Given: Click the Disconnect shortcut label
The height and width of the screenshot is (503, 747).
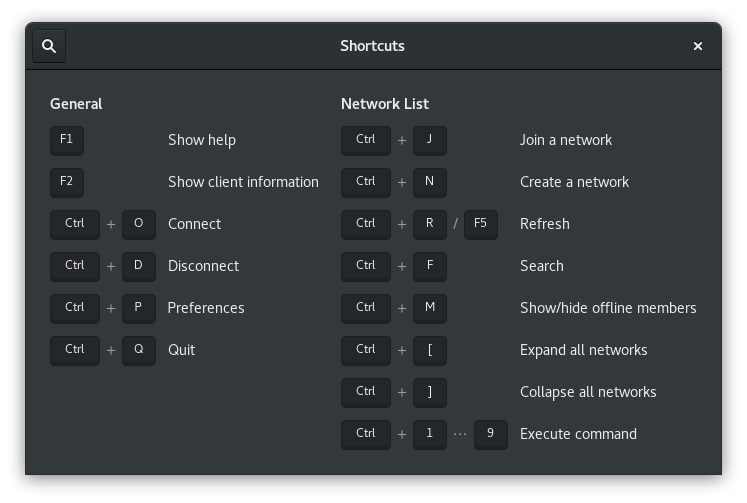Looking at the screenshot, I should pyautogui.click(x=203, y=266).
